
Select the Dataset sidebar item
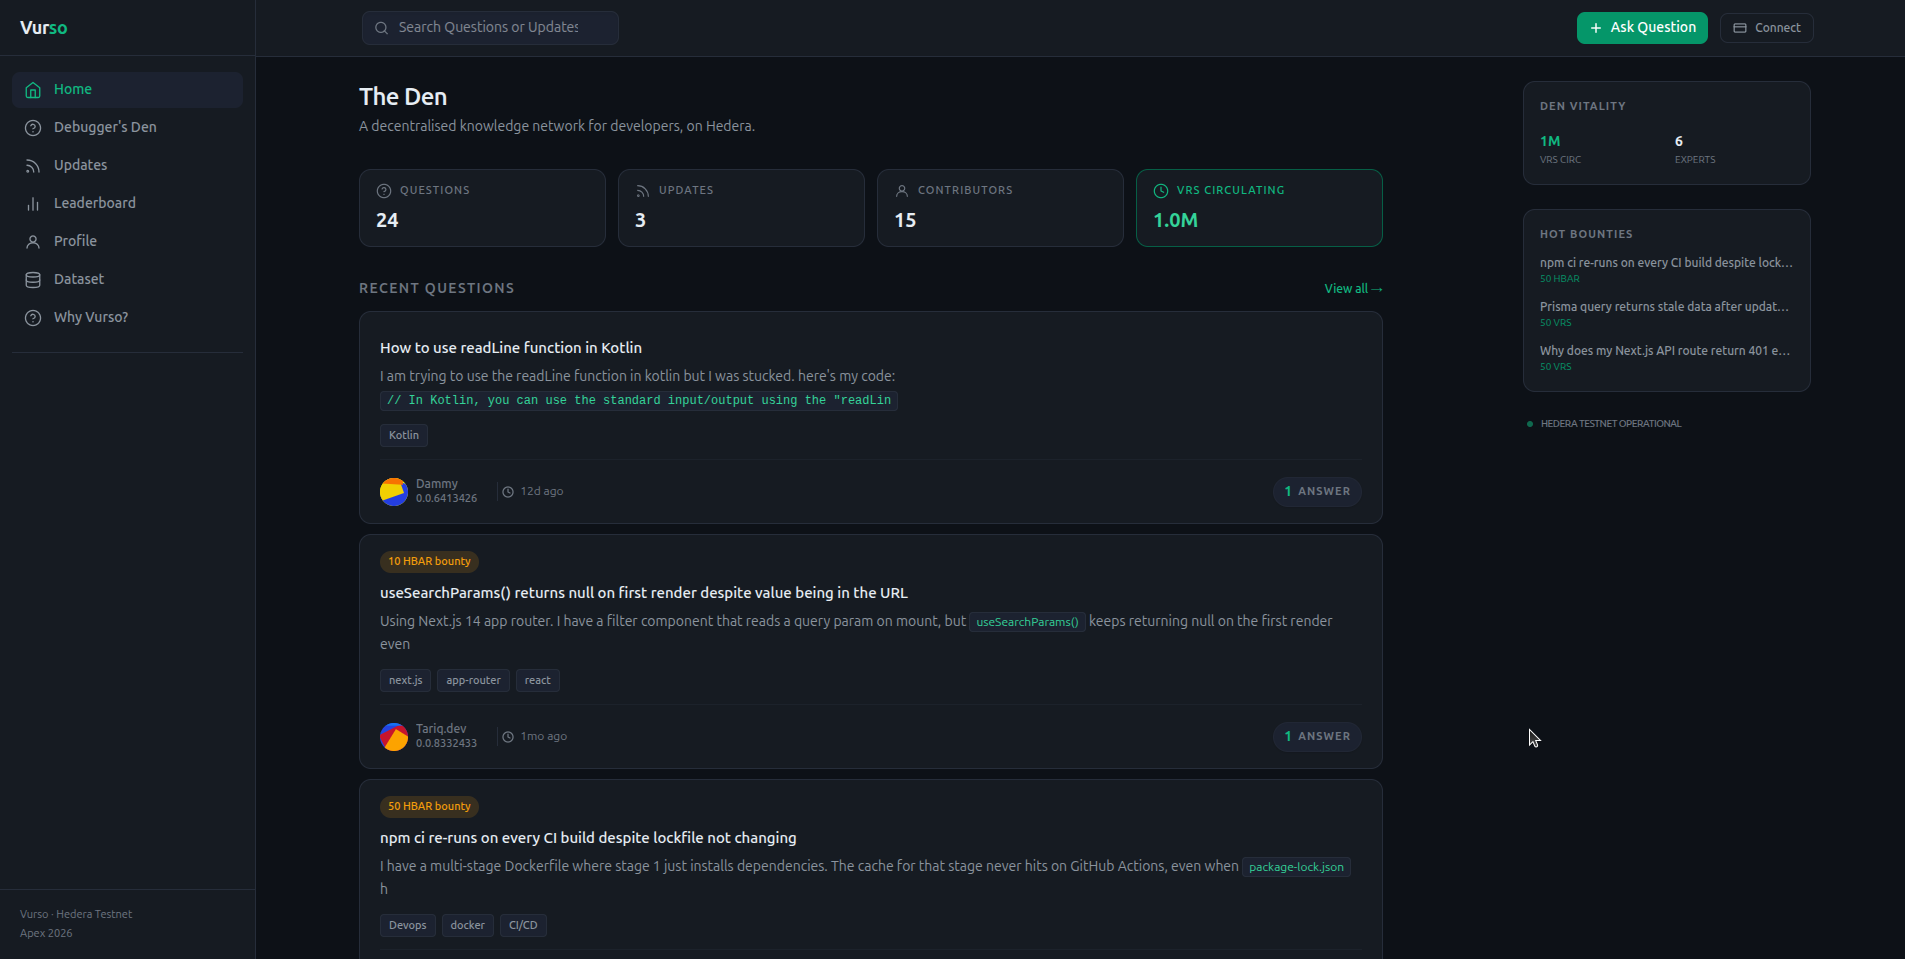tap(79, 279)
